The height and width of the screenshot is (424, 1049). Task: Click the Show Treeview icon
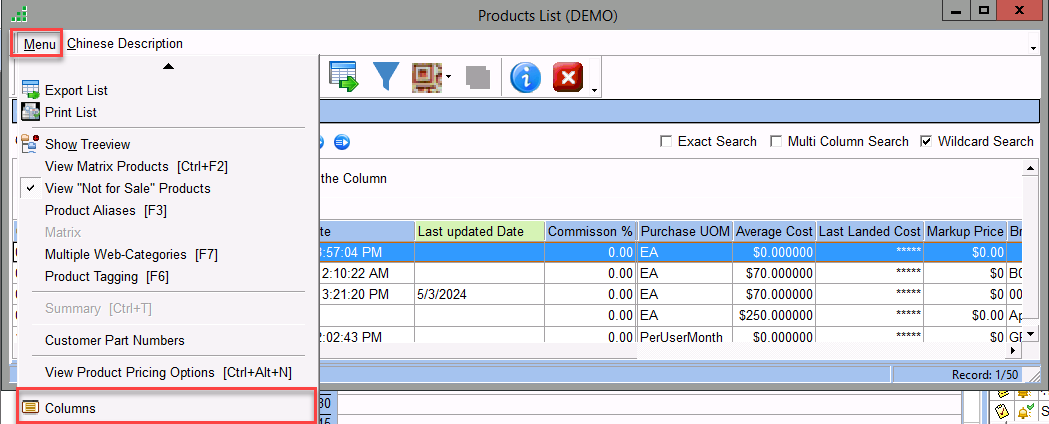click(30, 144)
